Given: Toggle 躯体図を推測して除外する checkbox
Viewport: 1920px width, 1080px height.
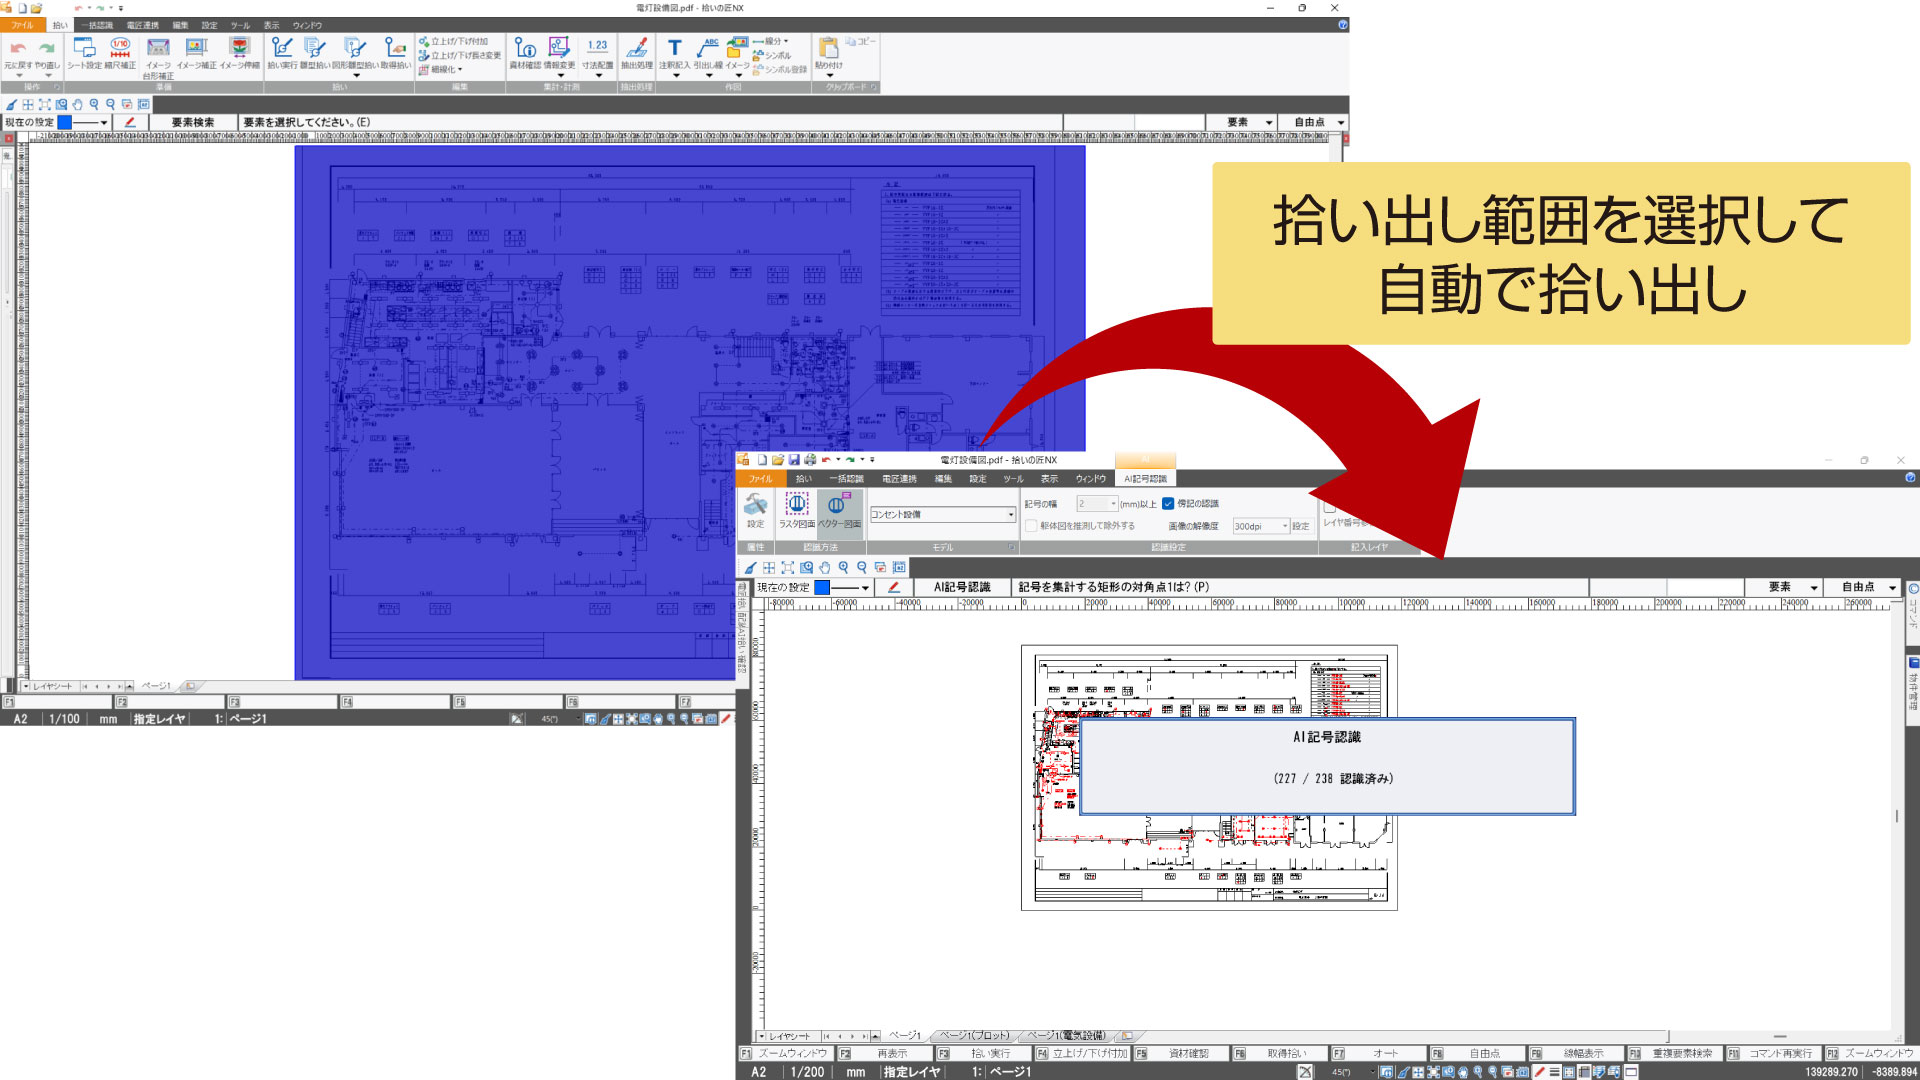Looking at the screenshot, I should pyautogui.click(x=1031, y=526).
